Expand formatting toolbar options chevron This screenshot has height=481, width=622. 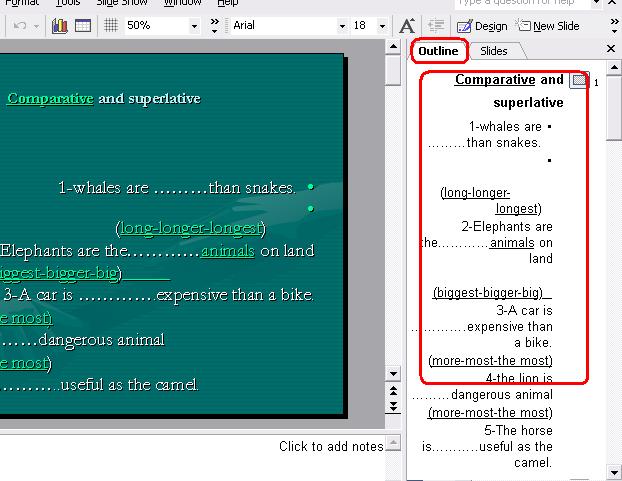[x=614, y=25]
